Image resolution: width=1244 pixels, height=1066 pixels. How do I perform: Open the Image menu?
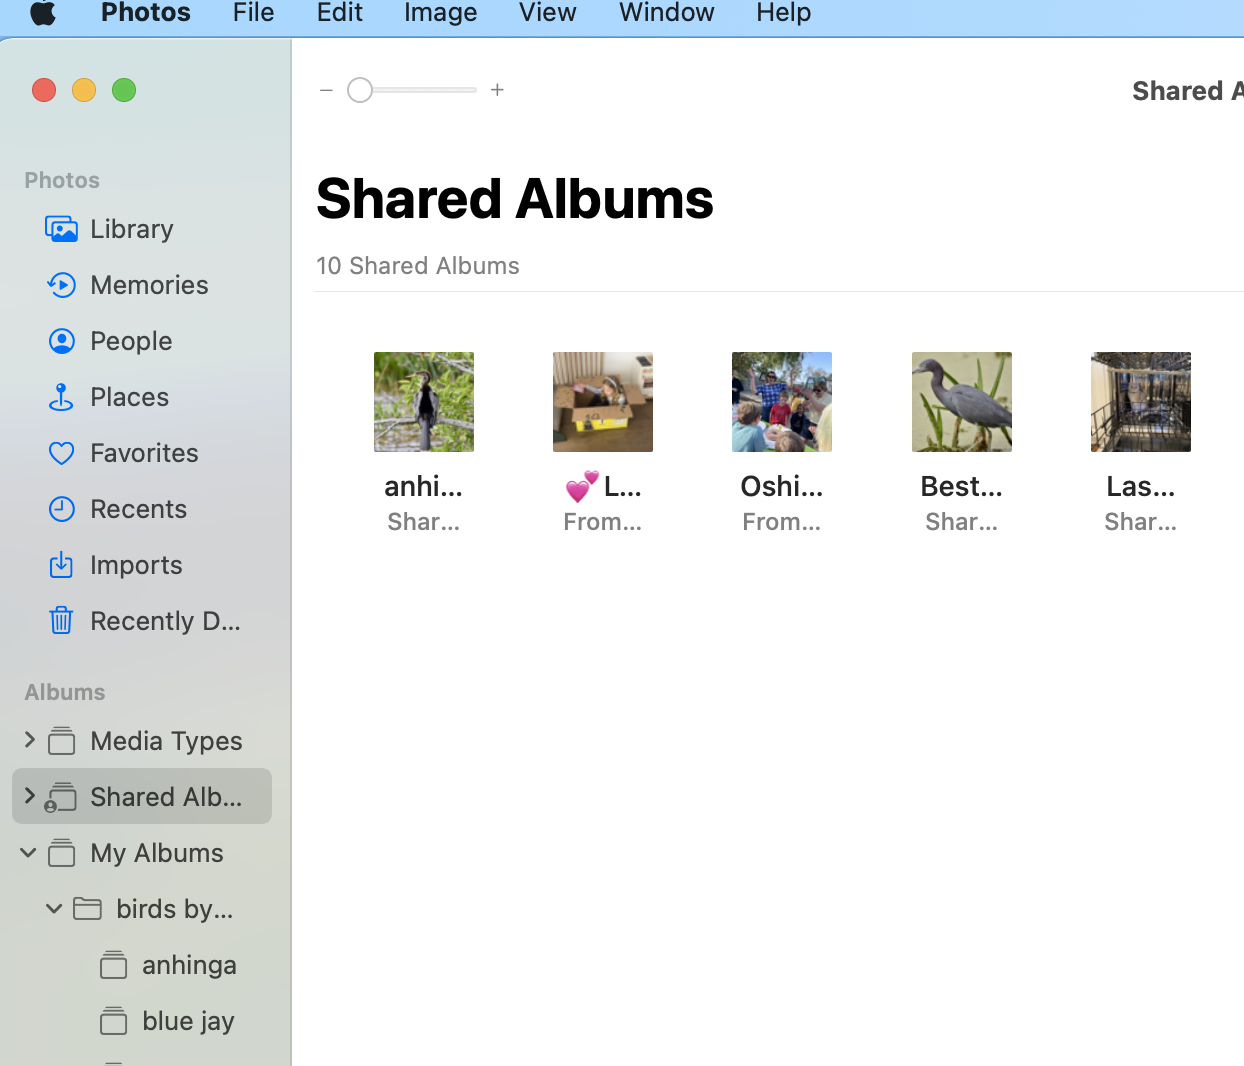point(440,13)
